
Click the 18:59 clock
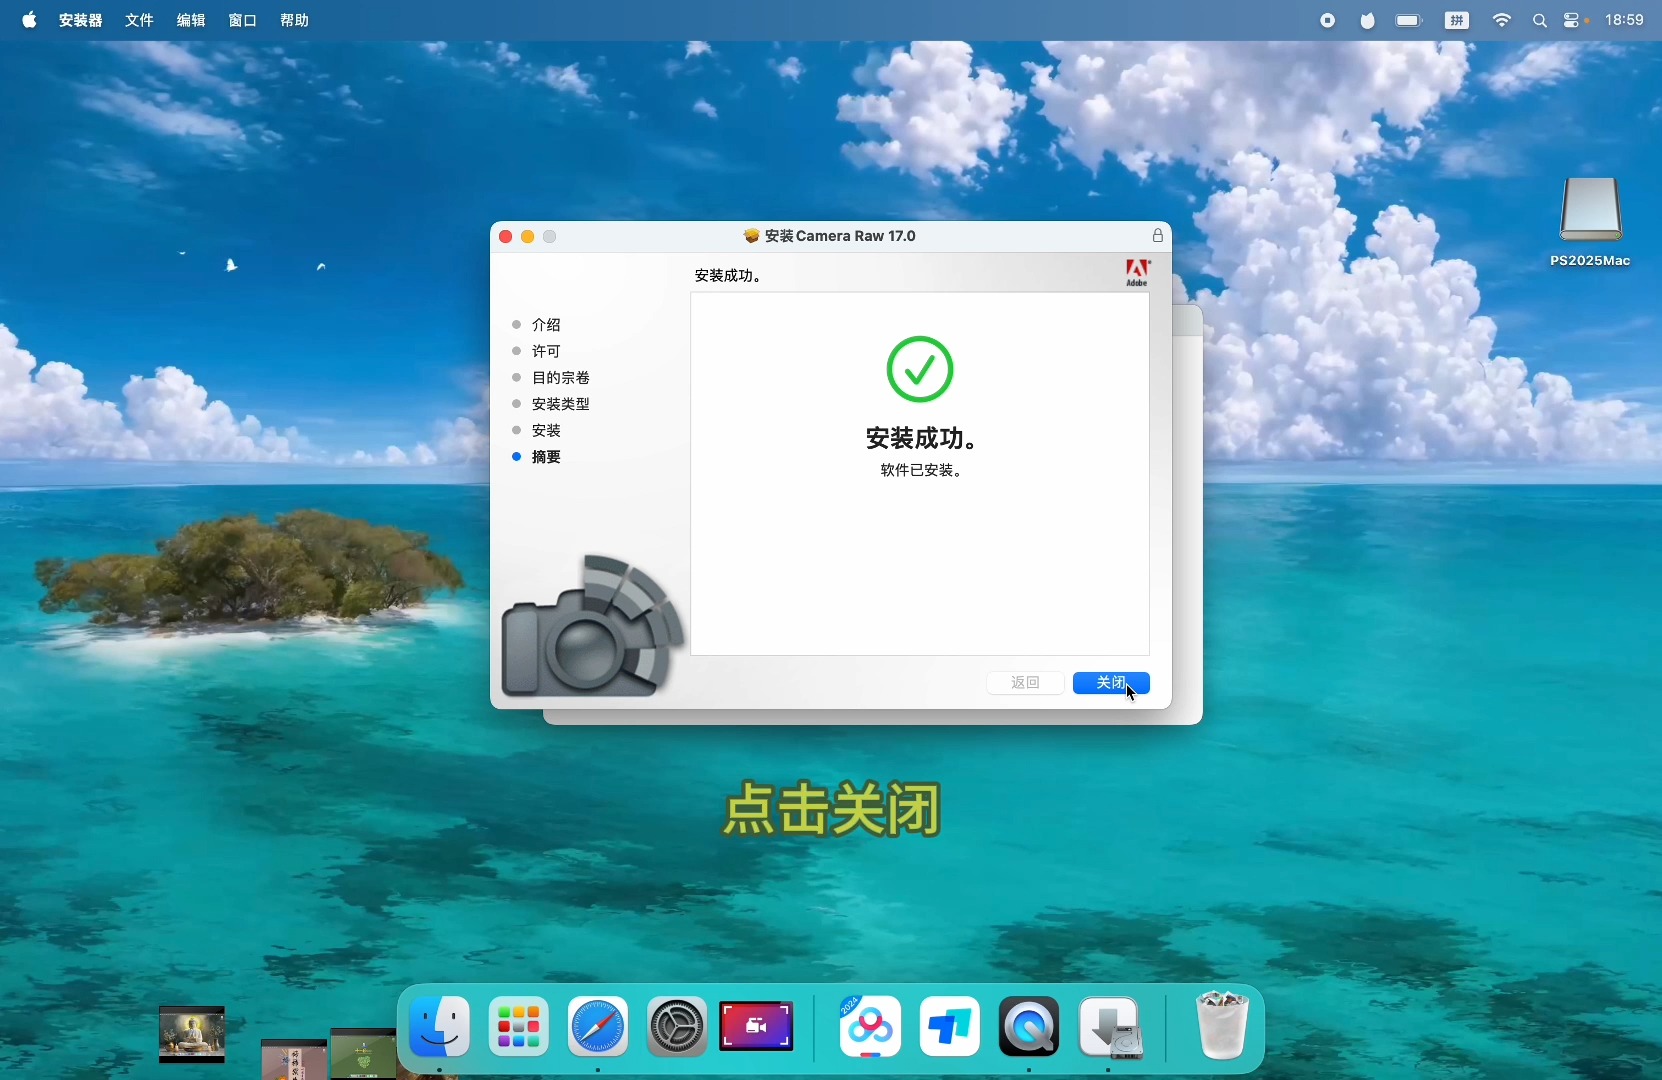(x=1625, y=20)
